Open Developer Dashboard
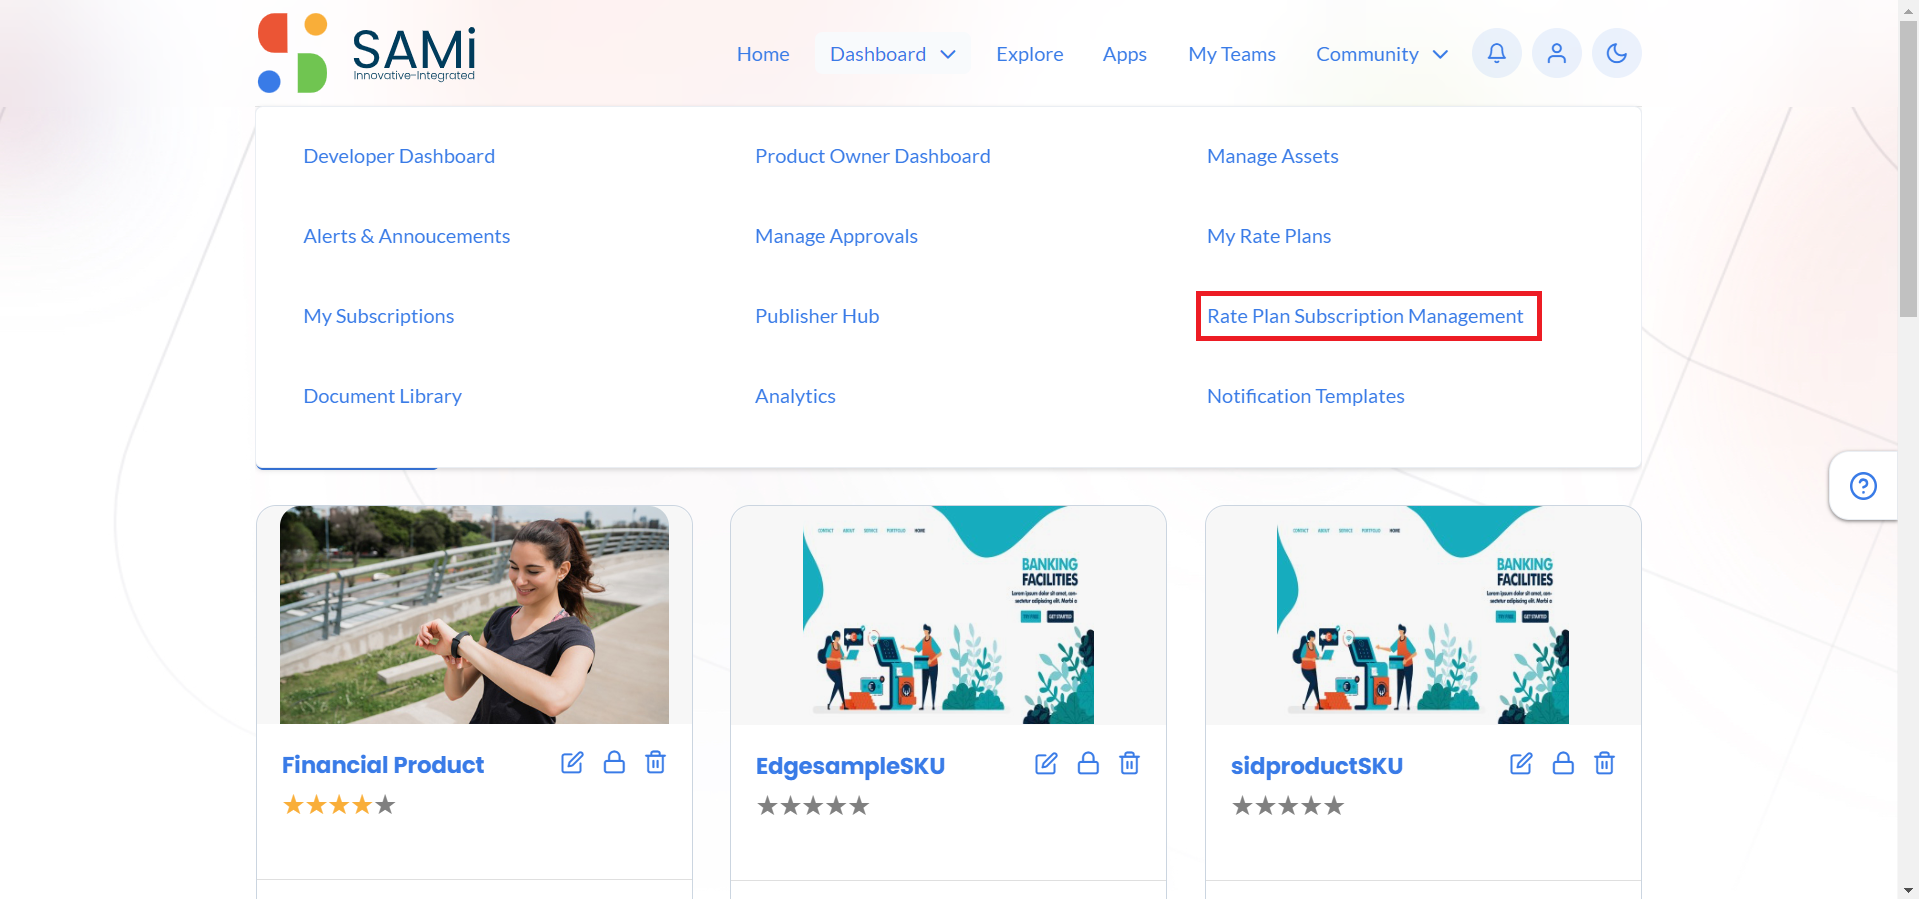 (x=399, y=156)
